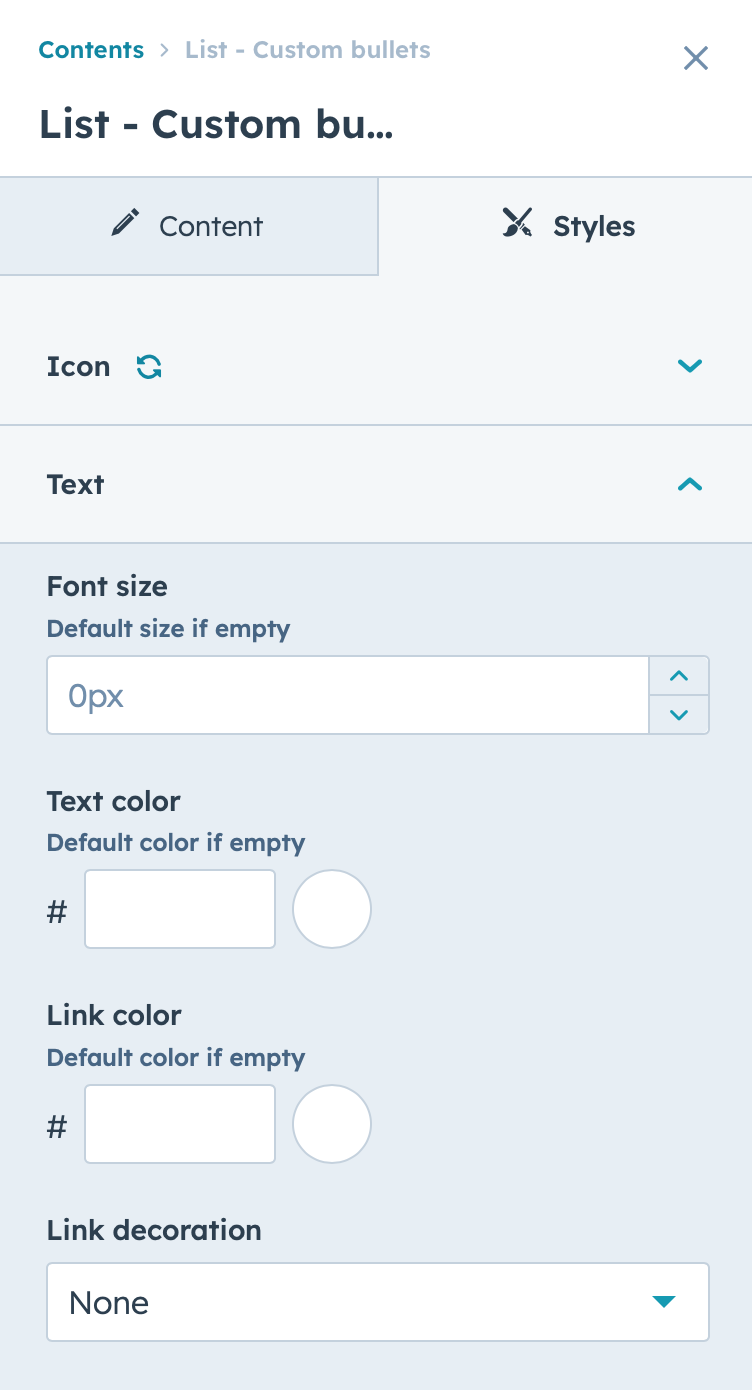Go back via Contents breadcrumb link
Image resolution: width=752 pixels, height=1390 pixels.
(x=91, y=50)
